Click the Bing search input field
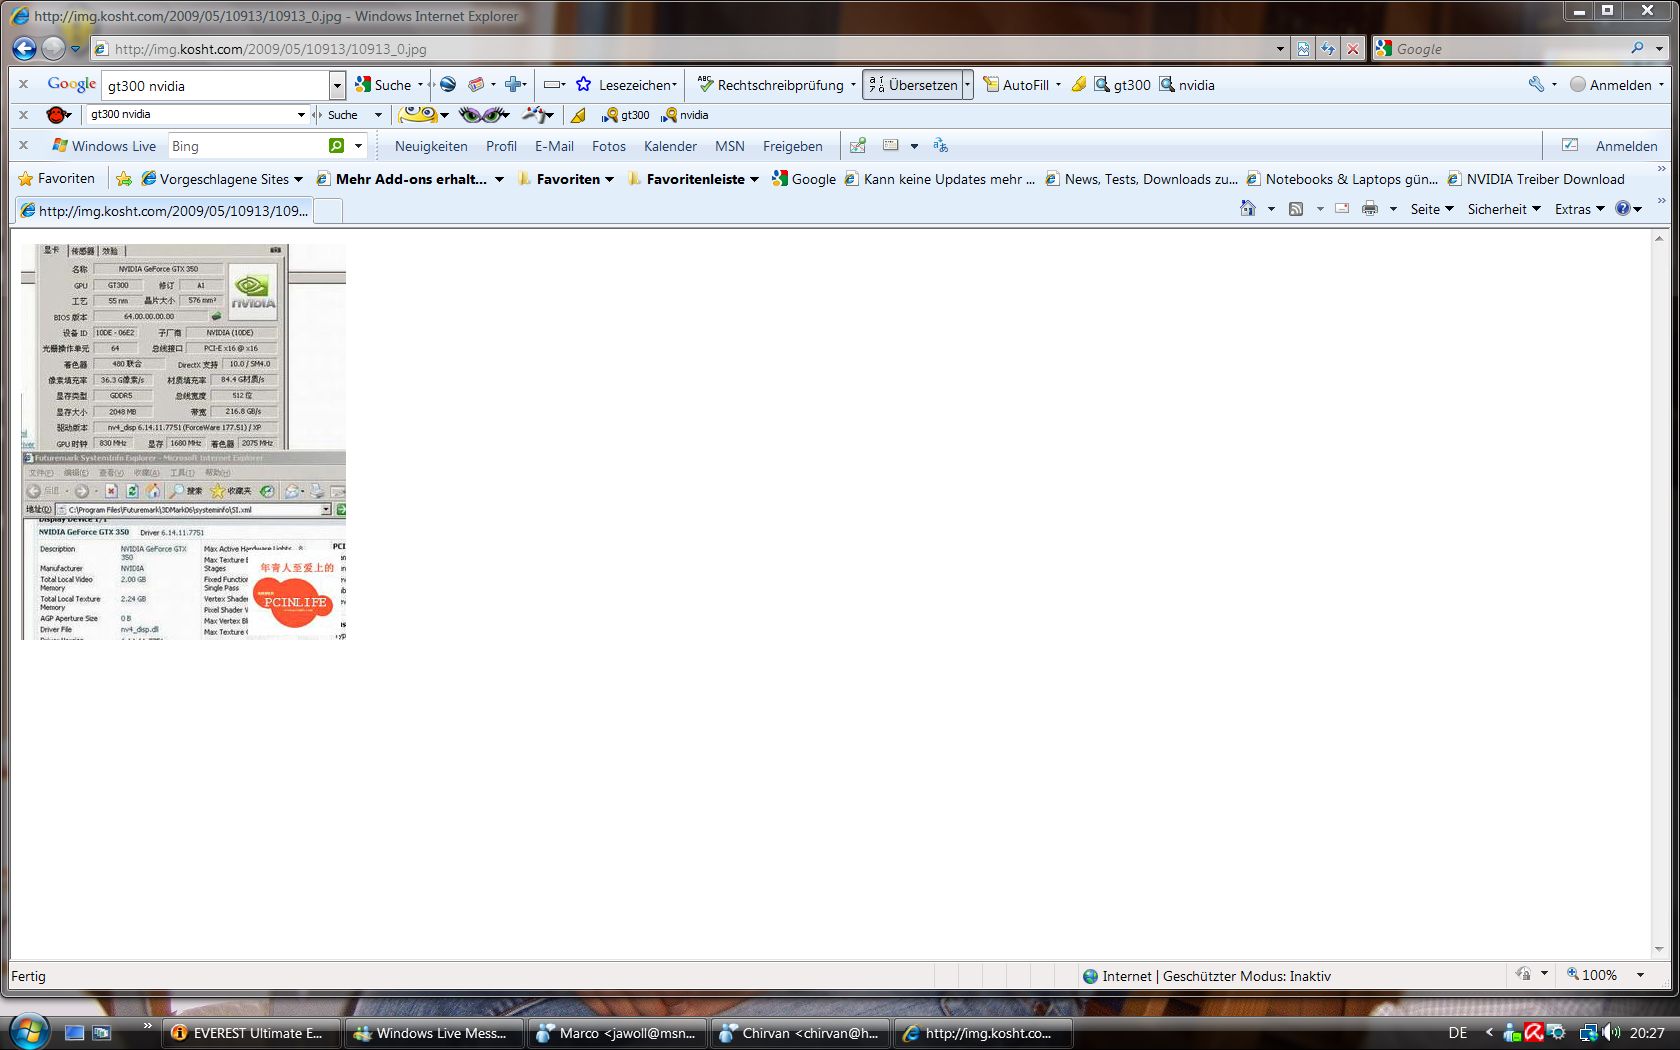Viewport: 1680px width, 1050px height. (x=246, y=146)
